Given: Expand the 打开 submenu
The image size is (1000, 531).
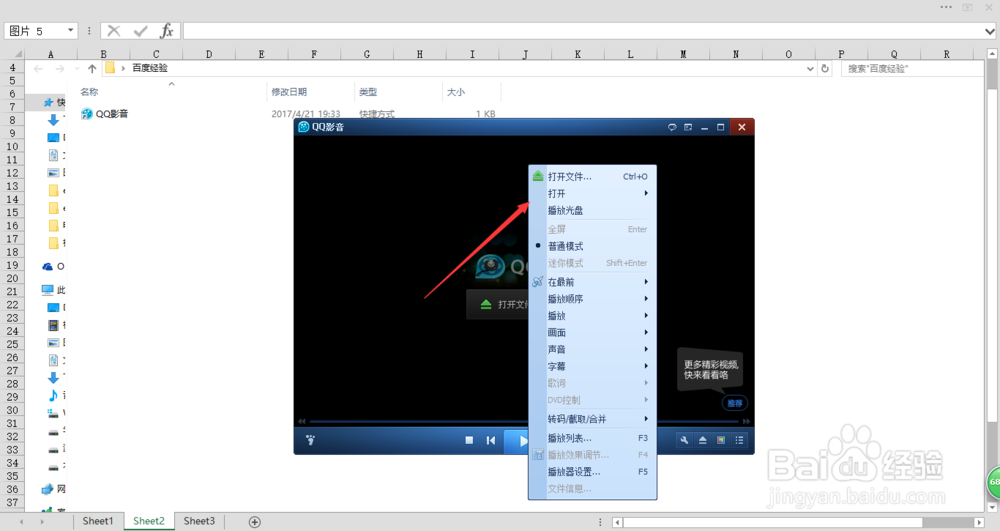Looking at the screenshot, I should pyautogui.click(x=592, y=193).
